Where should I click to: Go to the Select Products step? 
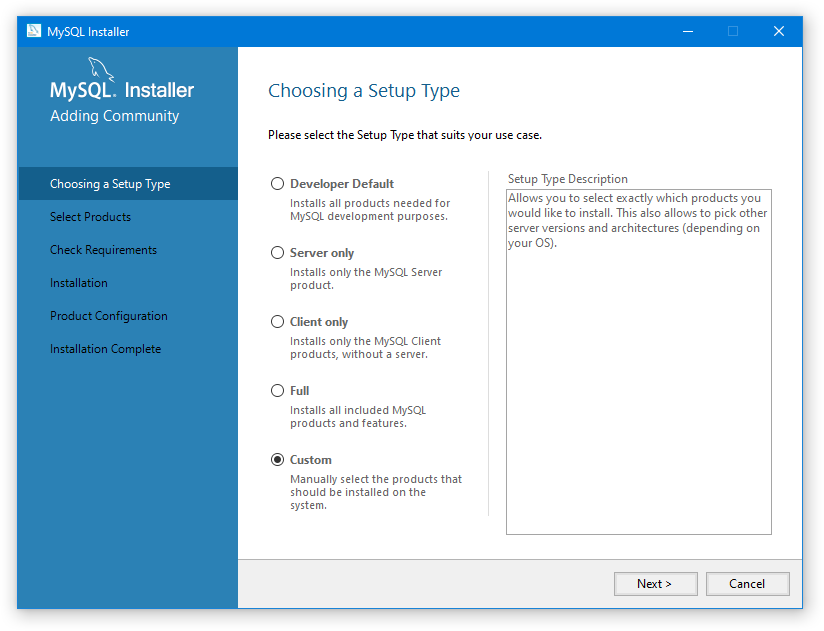90,217
